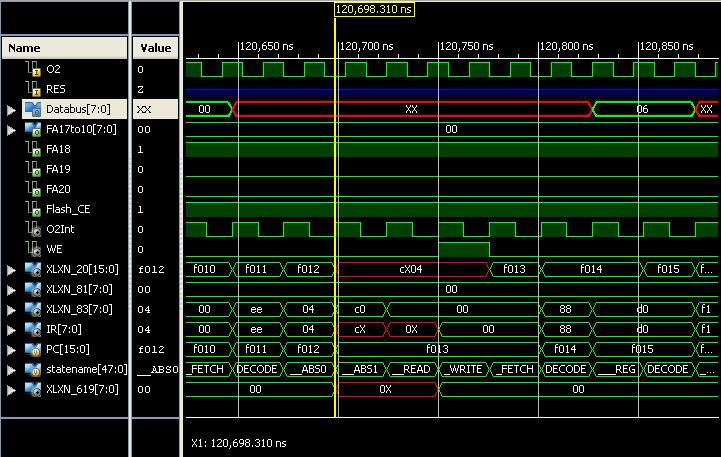Select the XLXN_619[7:0] signal row

pyautogui.click(x=77, y=389)
